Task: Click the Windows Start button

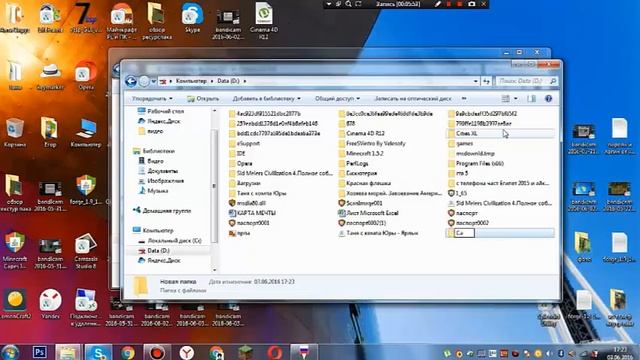Action: (x=10, y=352)
